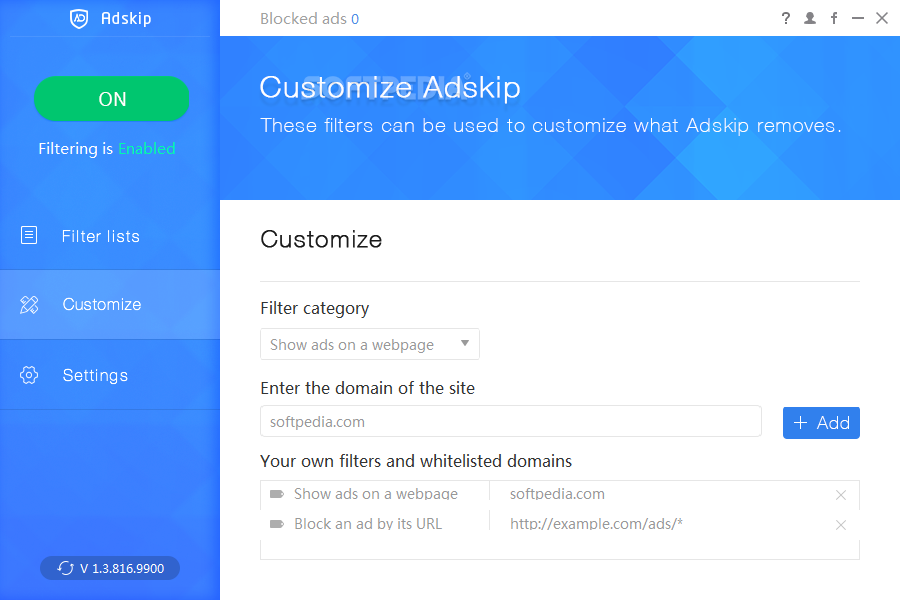
Task: Toggle the green ON filtering button
Action: 111,99
